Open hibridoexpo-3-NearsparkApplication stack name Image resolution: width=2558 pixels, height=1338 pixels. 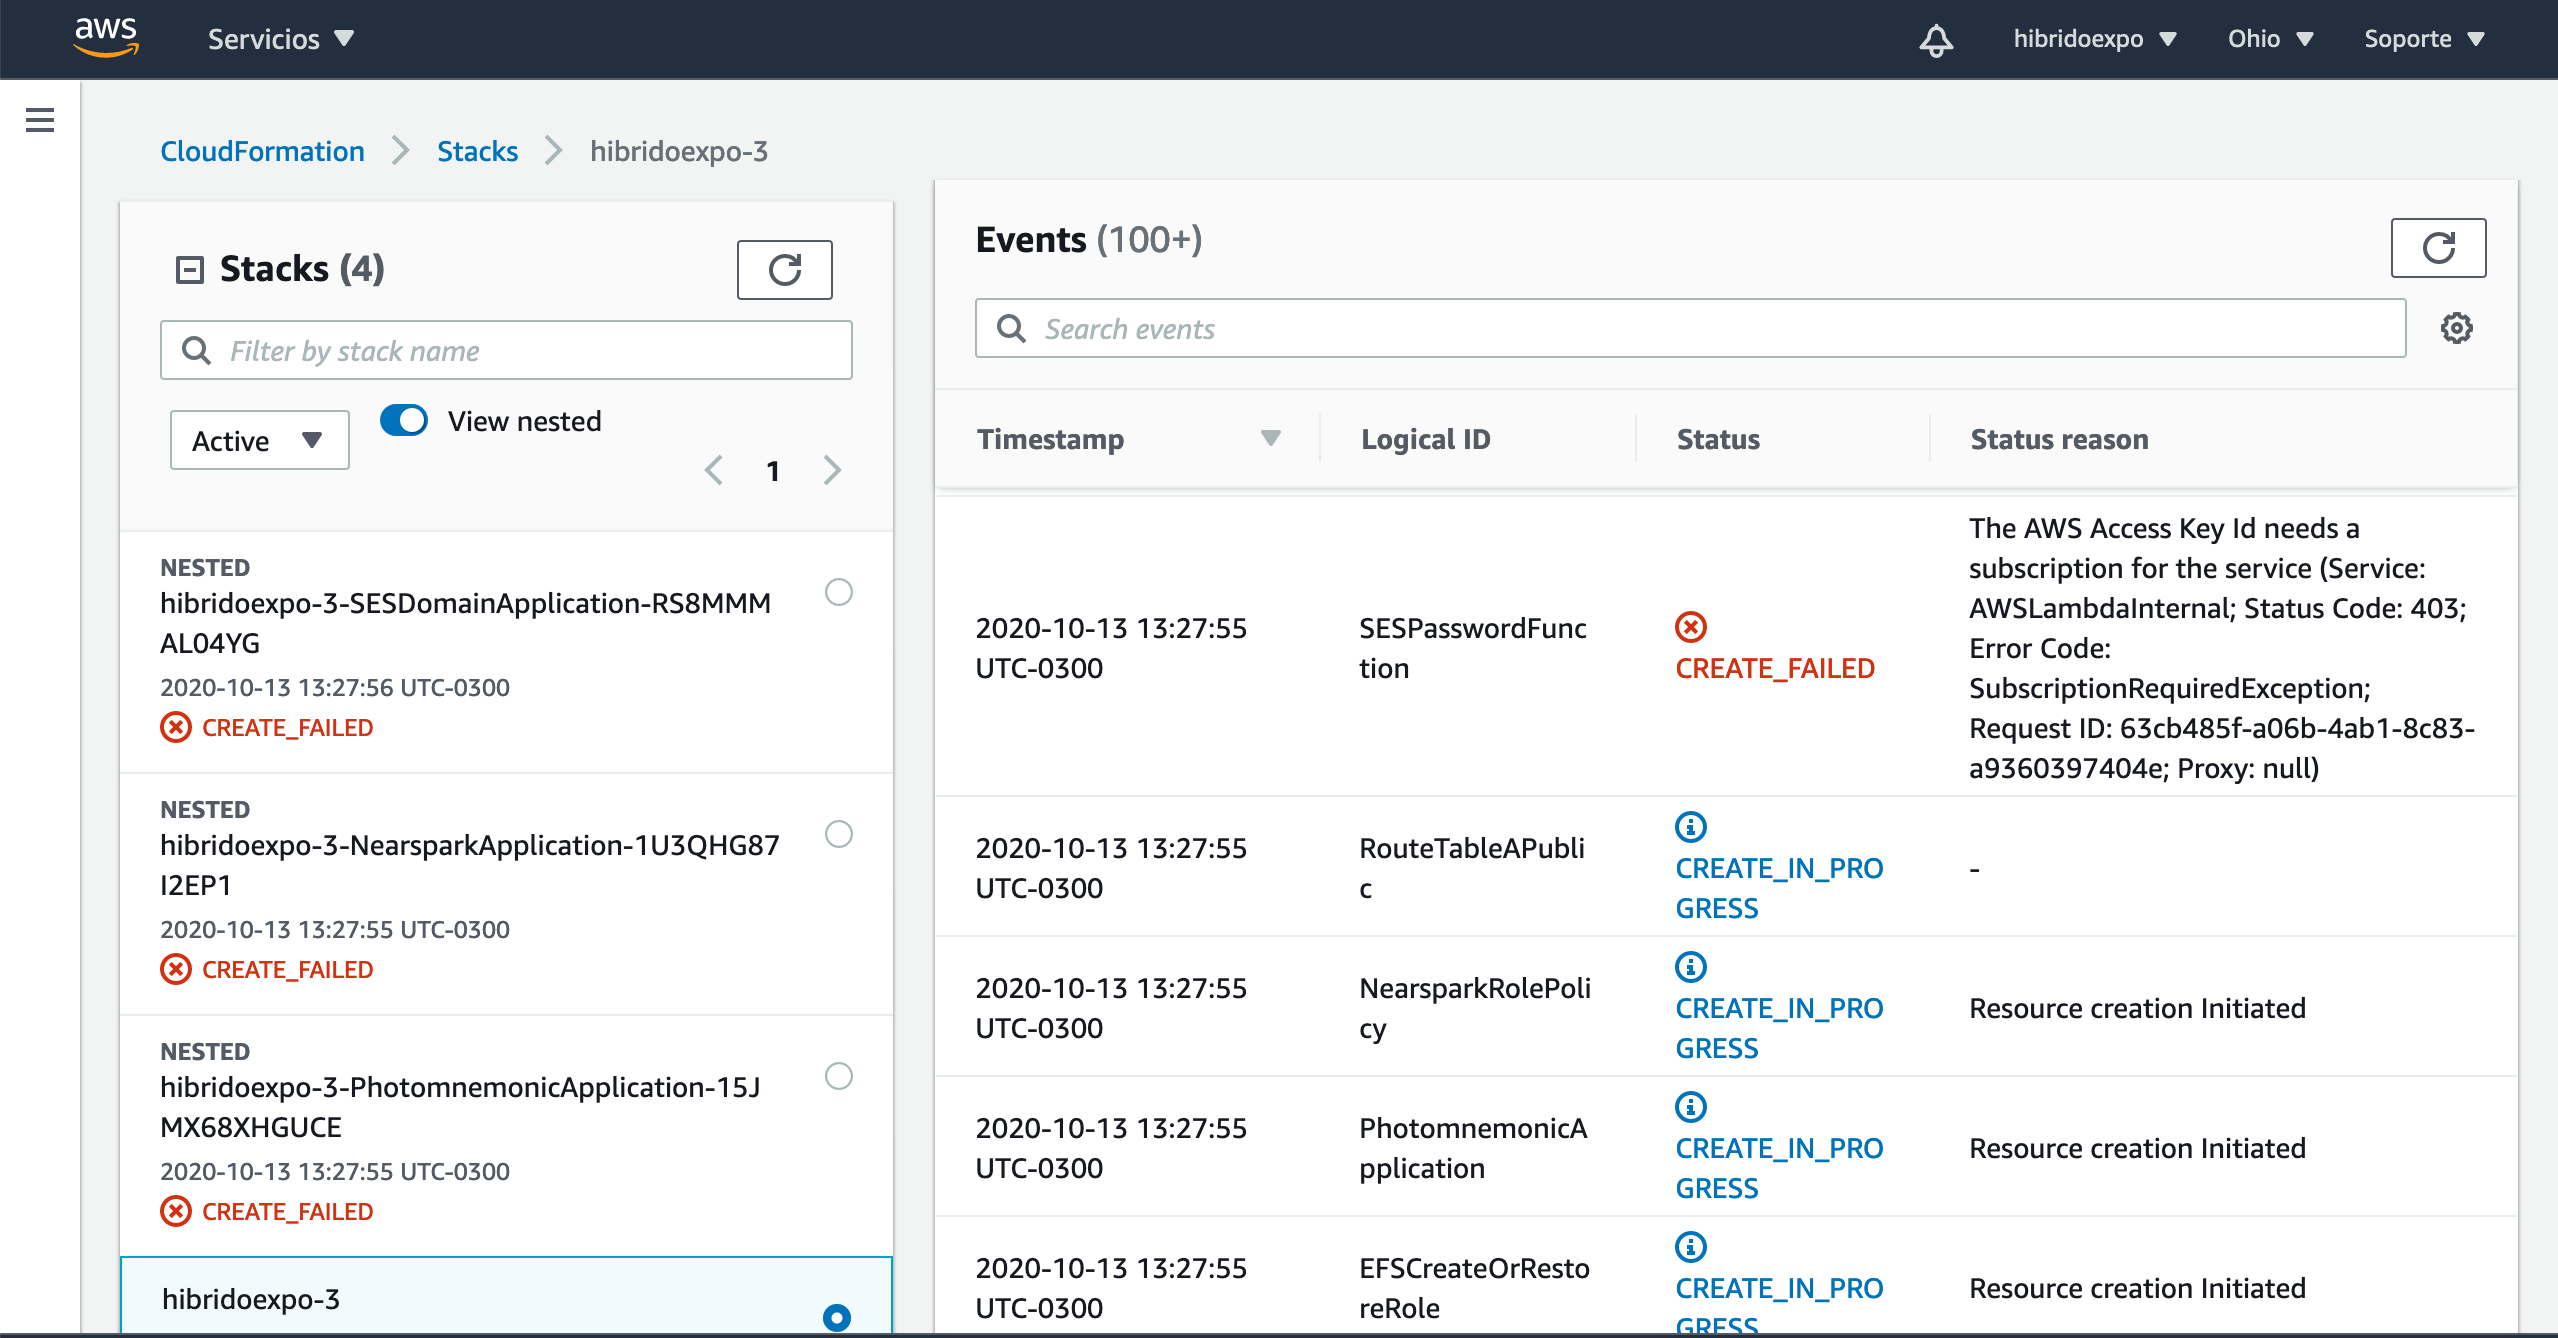(x=470, y=865)
